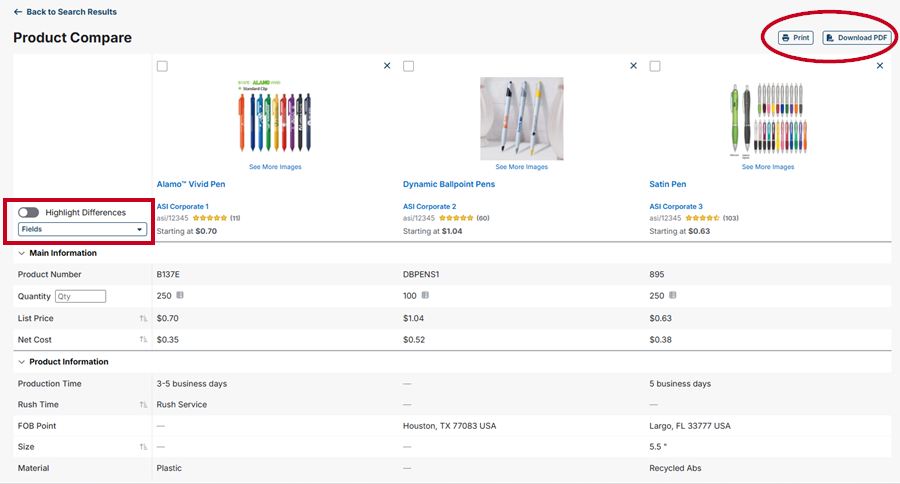Sort products by List Price icon
The image size is (900, 484).
tap(143, 318)
